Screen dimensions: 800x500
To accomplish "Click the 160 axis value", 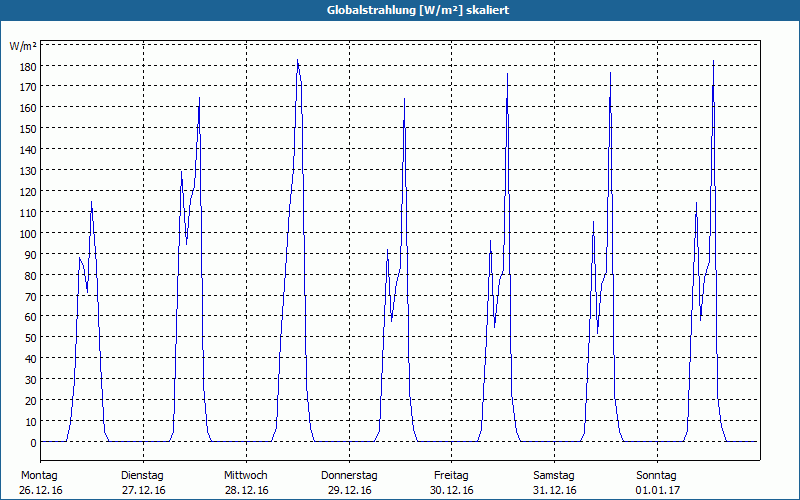I will tap(28, 108).
